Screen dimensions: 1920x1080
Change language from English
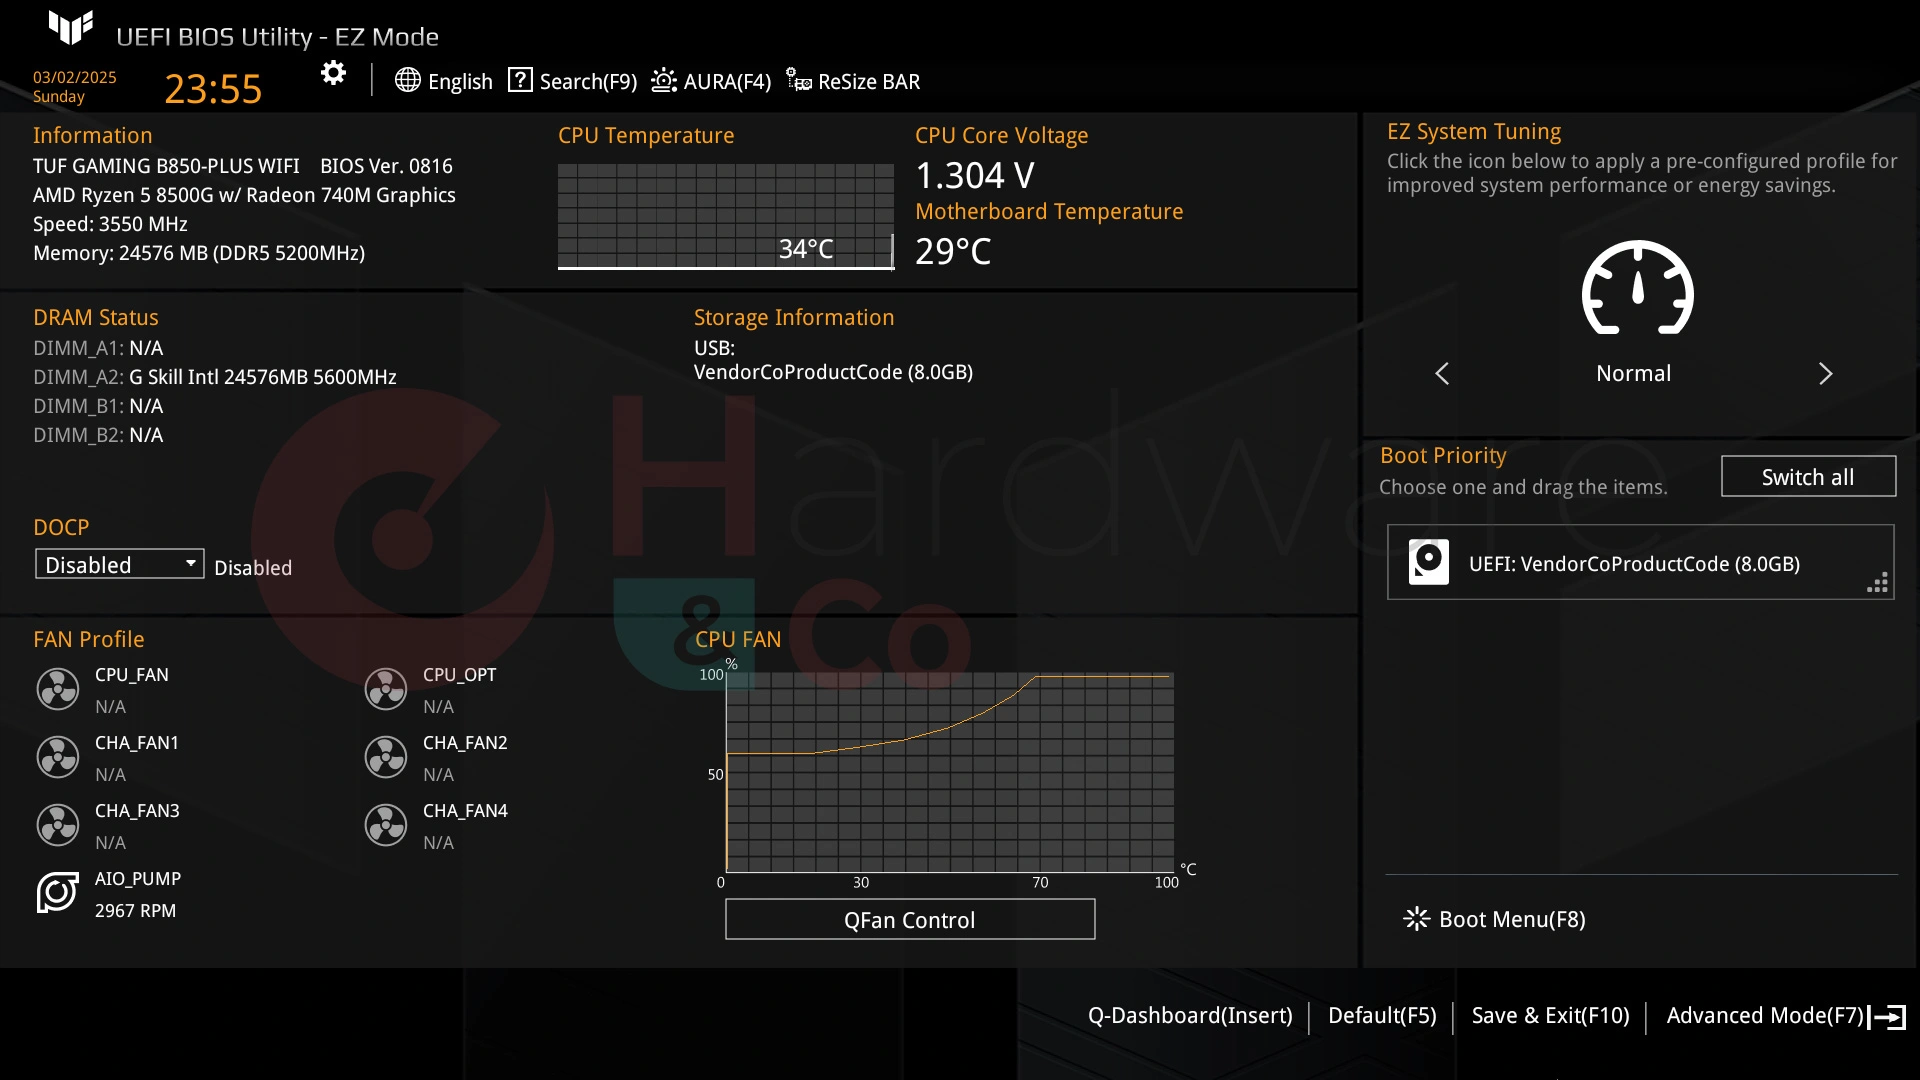click(460, 81)
